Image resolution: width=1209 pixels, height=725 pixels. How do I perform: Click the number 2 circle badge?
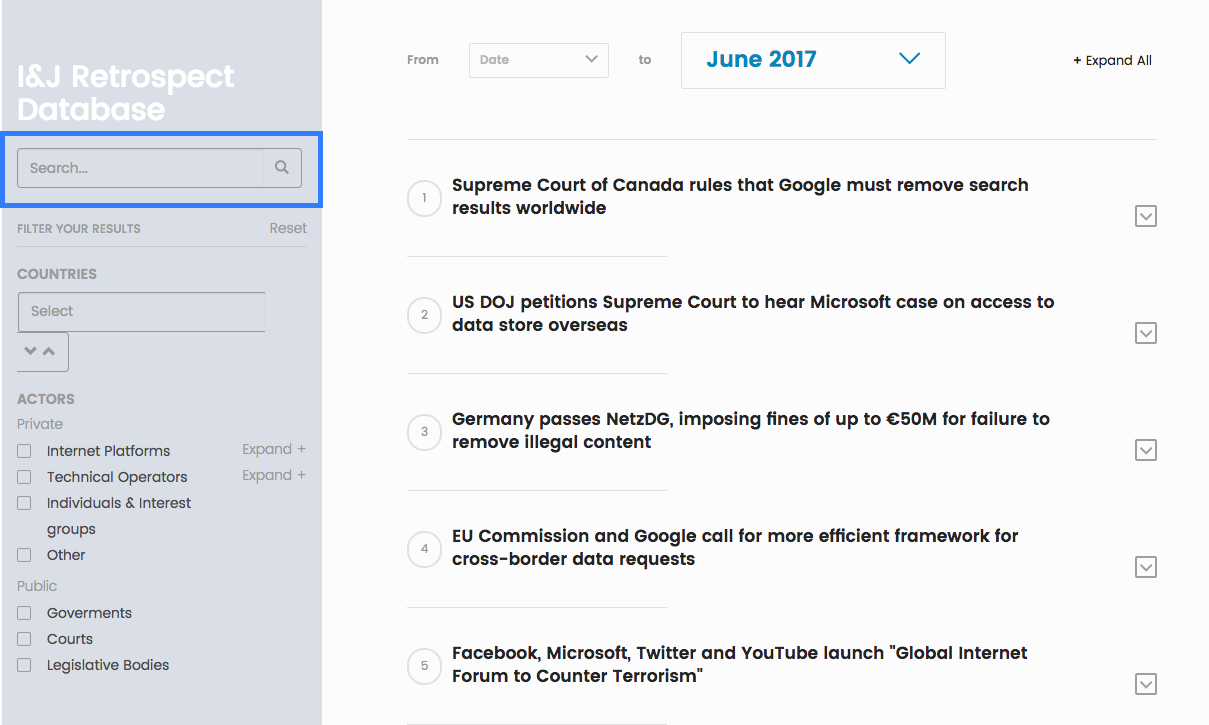tap(424, 315)
